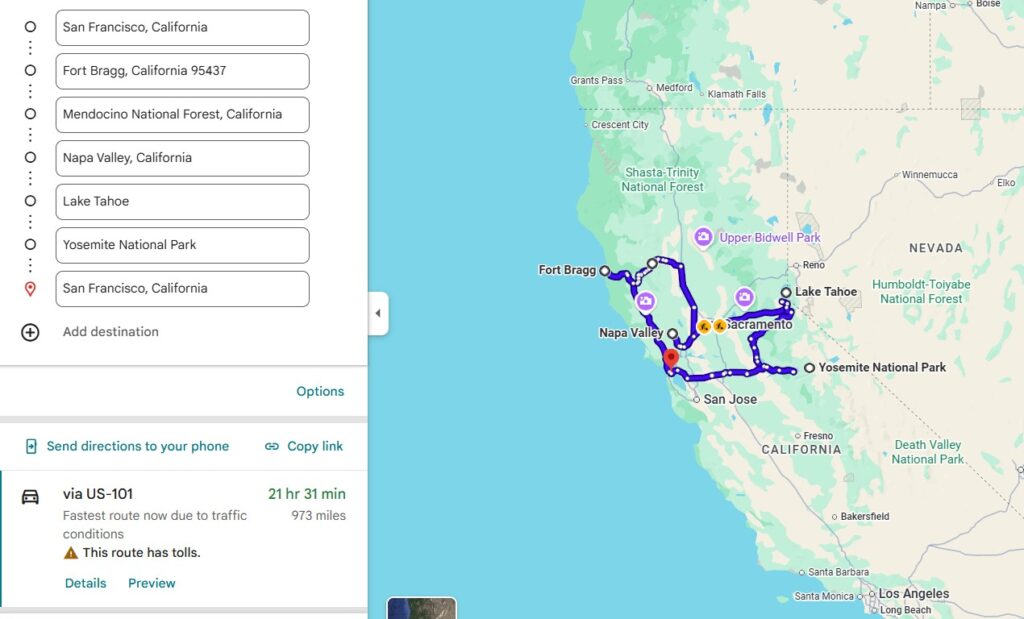Image resolution: width=1024 pixels, height=619 pixels.
Task: Open the route Preview
Action: (152, 583)
